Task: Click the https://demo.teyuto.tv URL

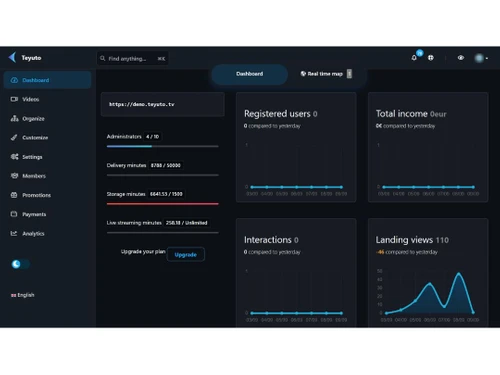Action: click(142, 104)
